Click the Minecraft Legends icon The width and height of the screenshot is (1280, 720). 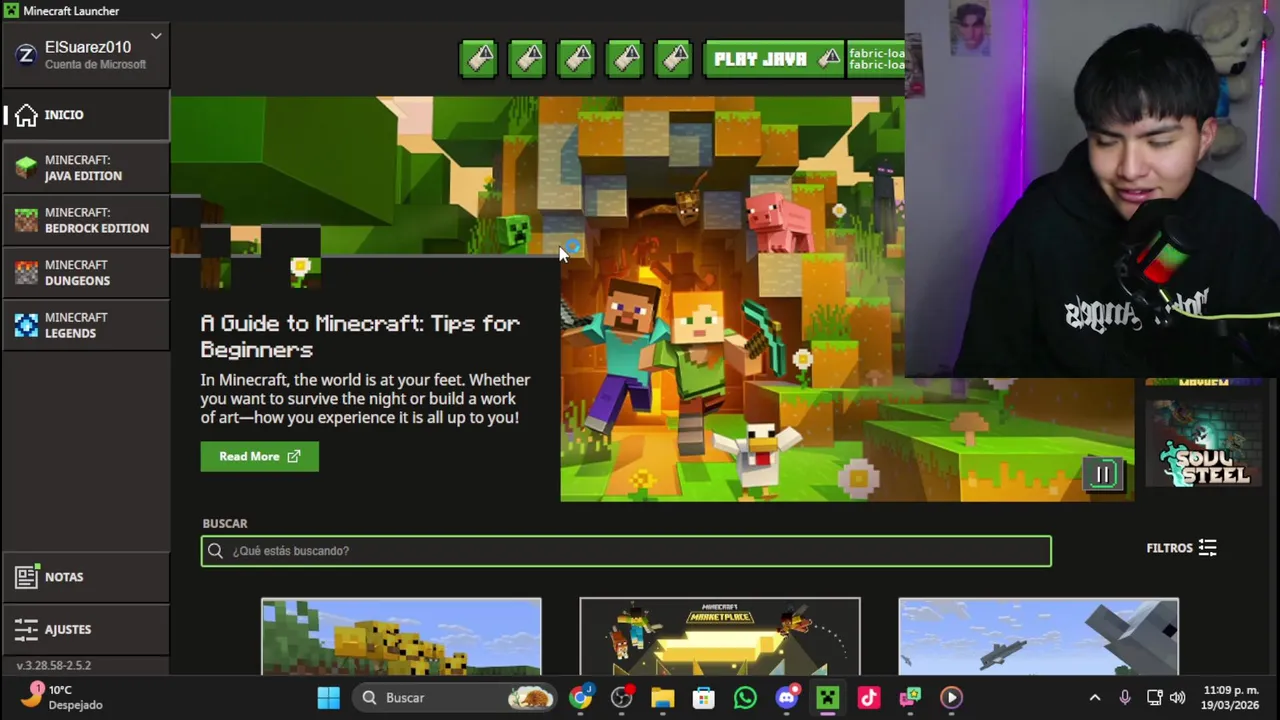(x=26, y=325)
